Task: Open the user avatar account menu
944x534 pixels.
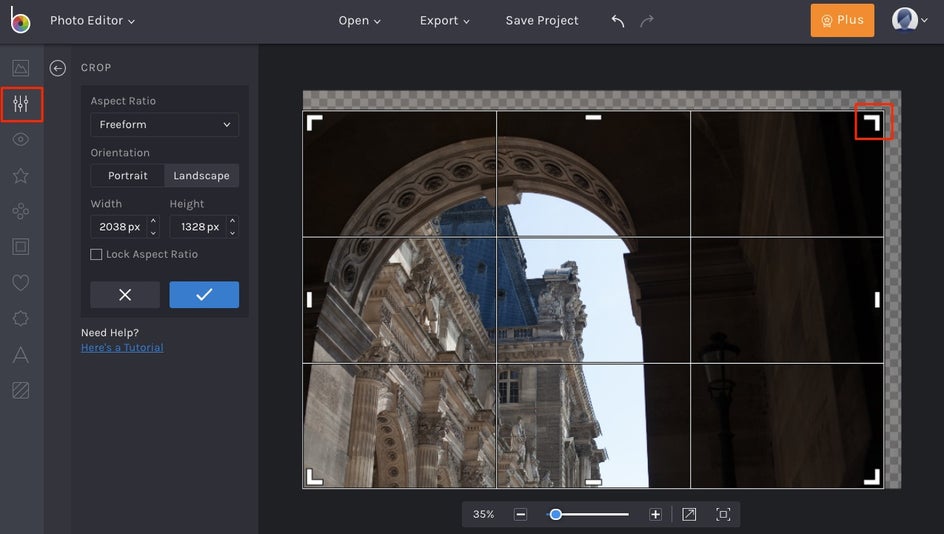Action: click(x=904, y=21)
